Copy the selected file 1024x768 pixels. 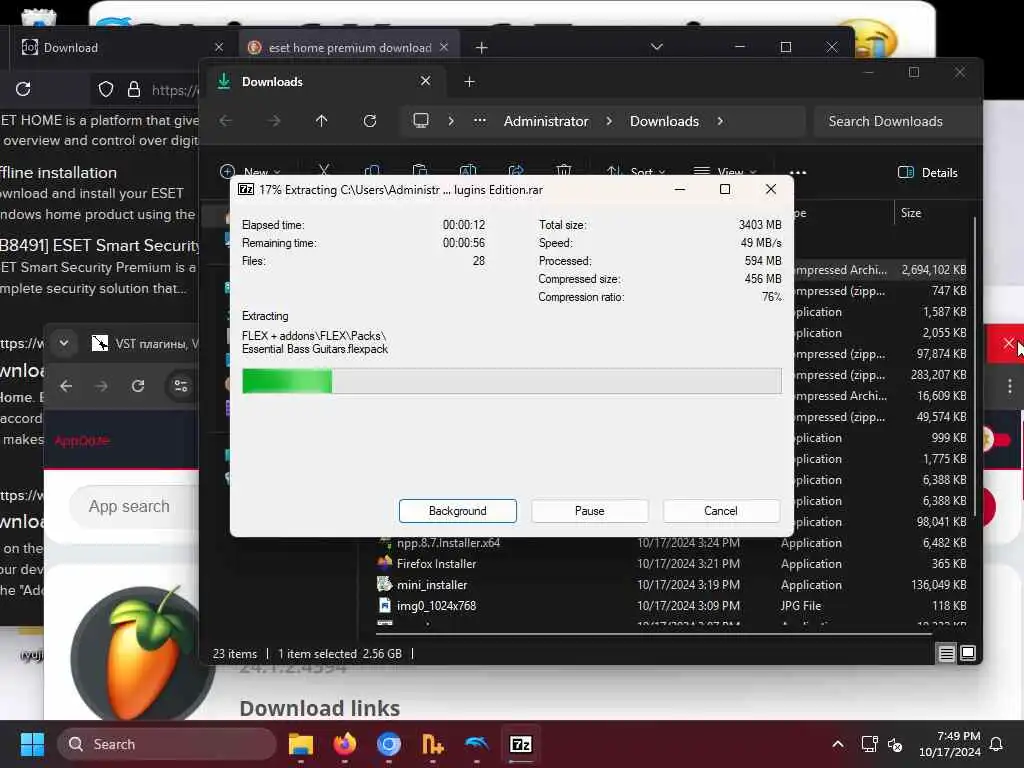pyautogui.click(x=372, y=171)
